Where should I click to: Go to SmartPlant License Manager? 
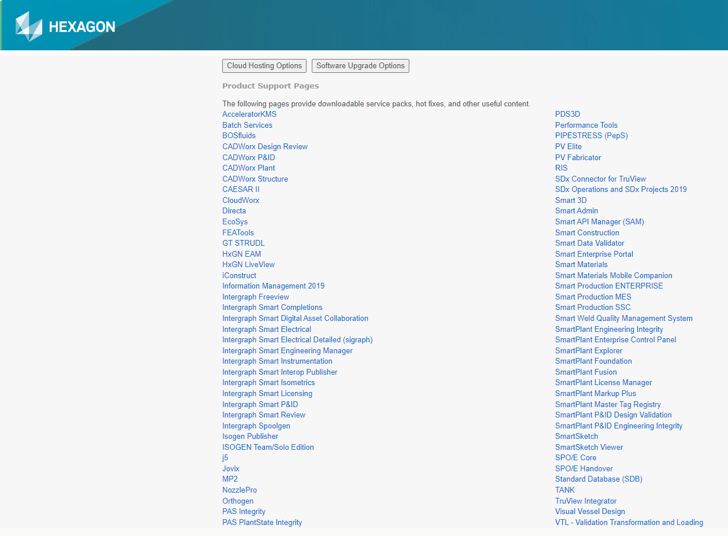pyautogui.click(x=603, y=383)
